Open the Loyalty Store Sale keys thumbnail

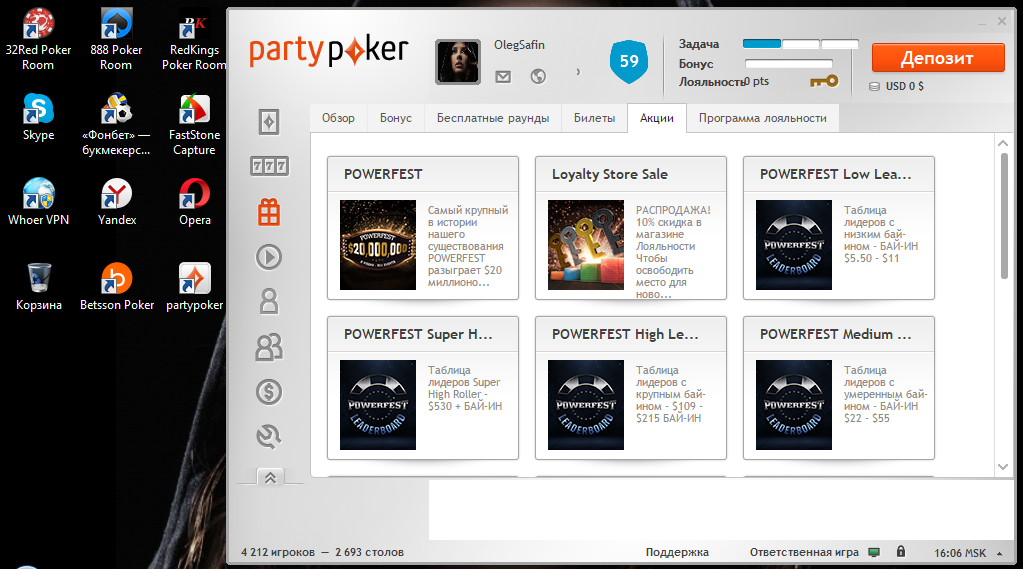[586, 245]
